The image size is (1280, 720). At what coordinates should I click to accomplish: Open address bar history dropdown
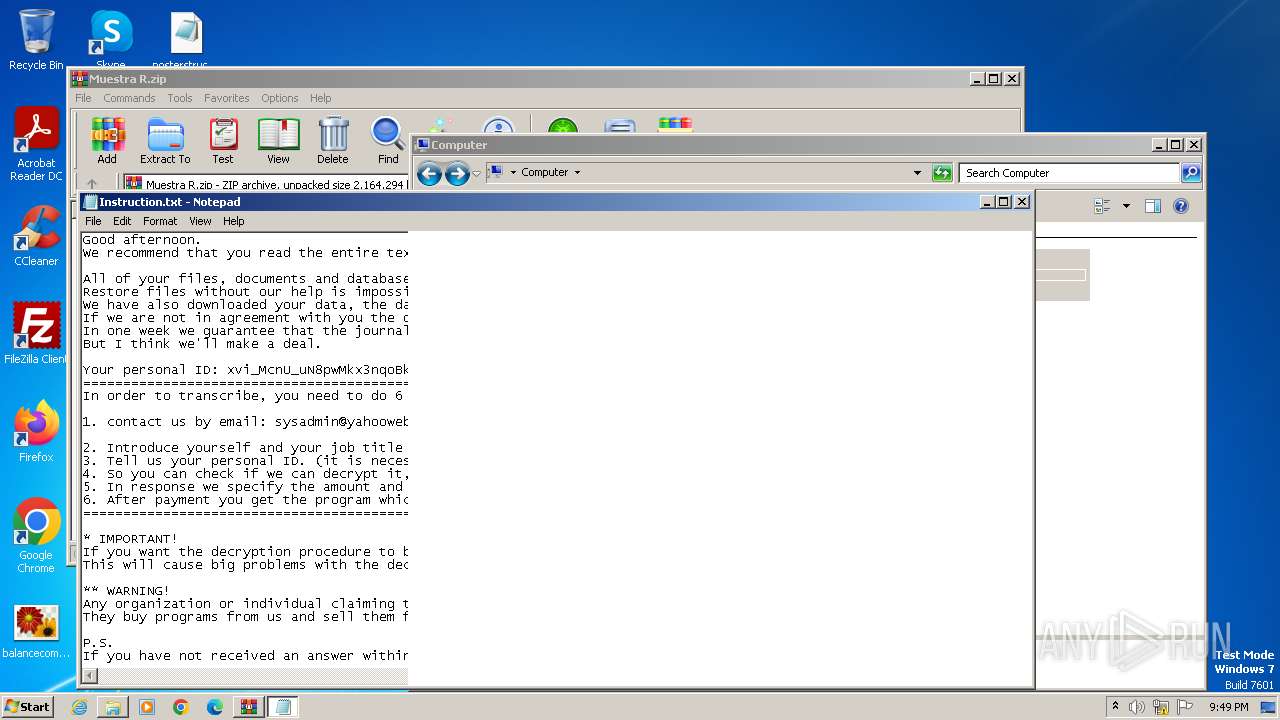pyautogui.click(x=917, y=173)
